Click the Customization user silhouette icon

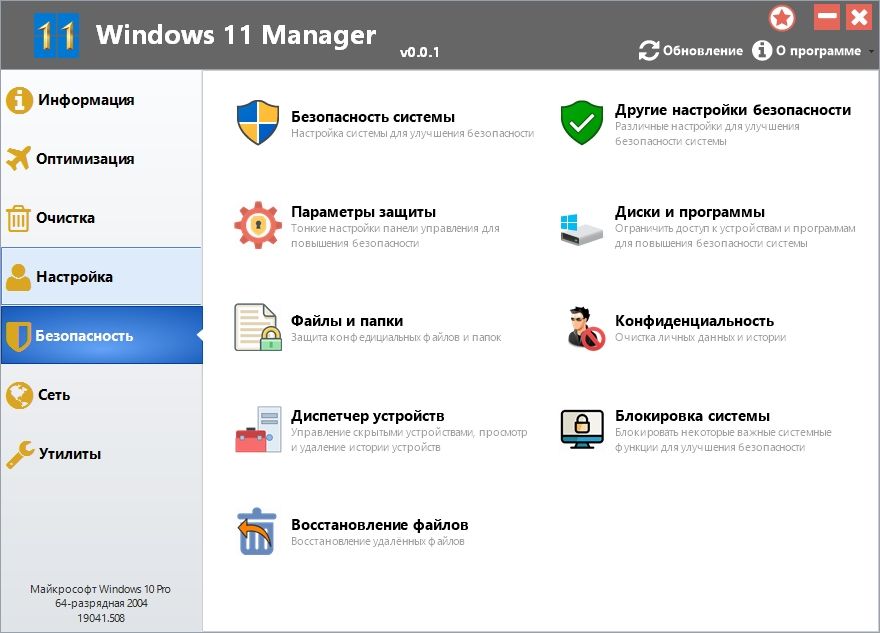(19, 277)
